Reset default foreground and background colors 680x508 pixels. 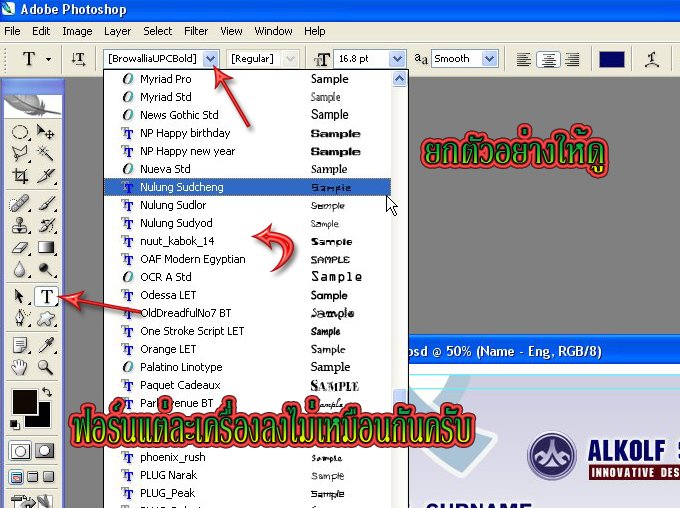coord(14,424)
